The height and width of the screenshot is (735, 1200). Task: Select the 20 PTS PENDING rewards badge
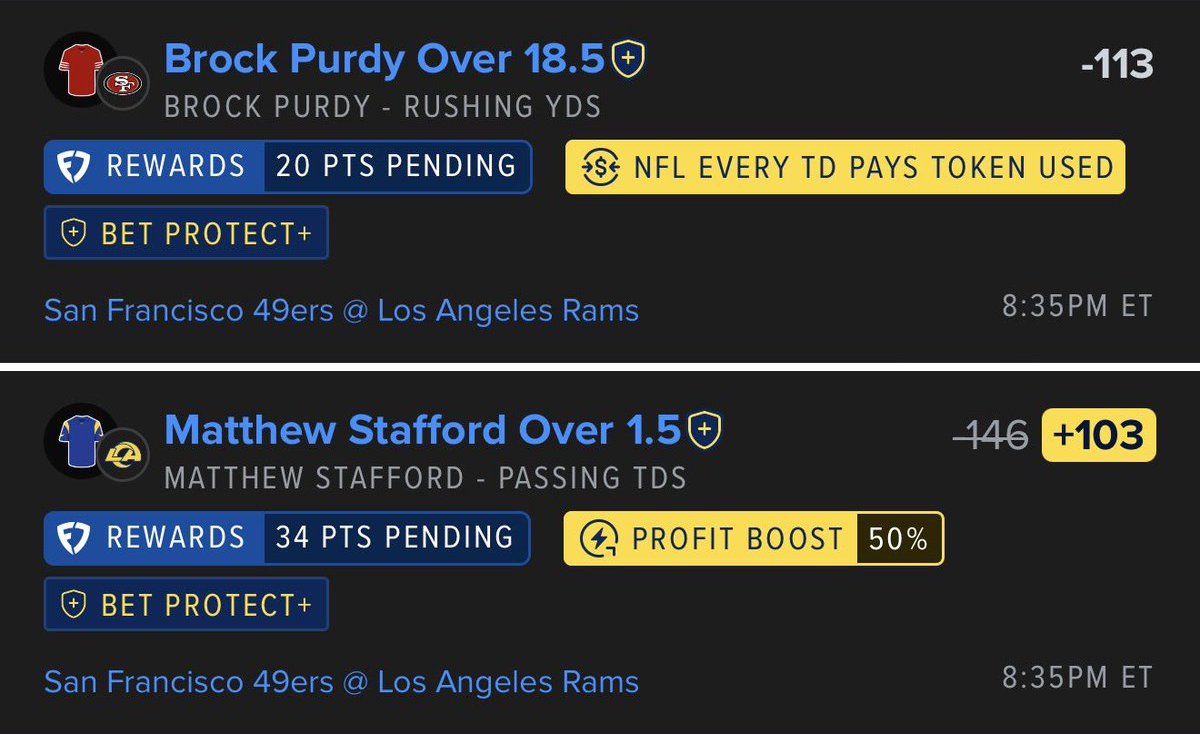coord(397,165)
